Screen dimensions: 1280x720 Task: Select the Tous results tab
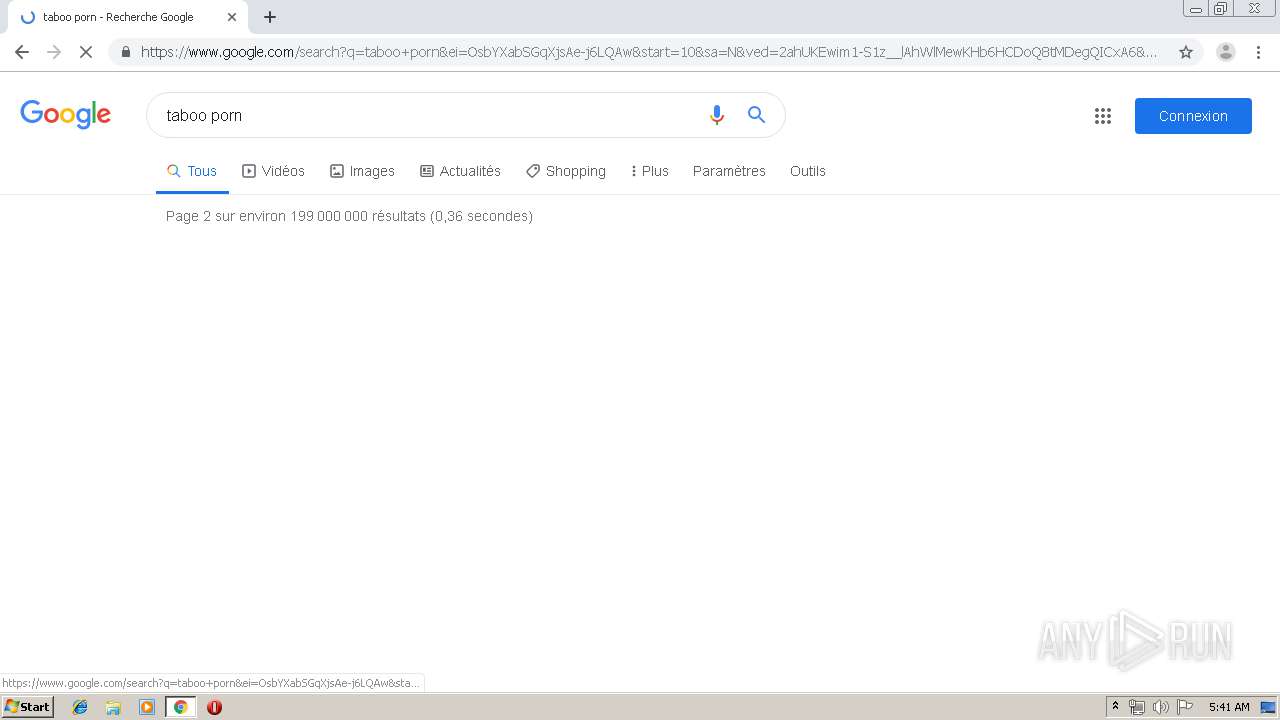(192, 171)
